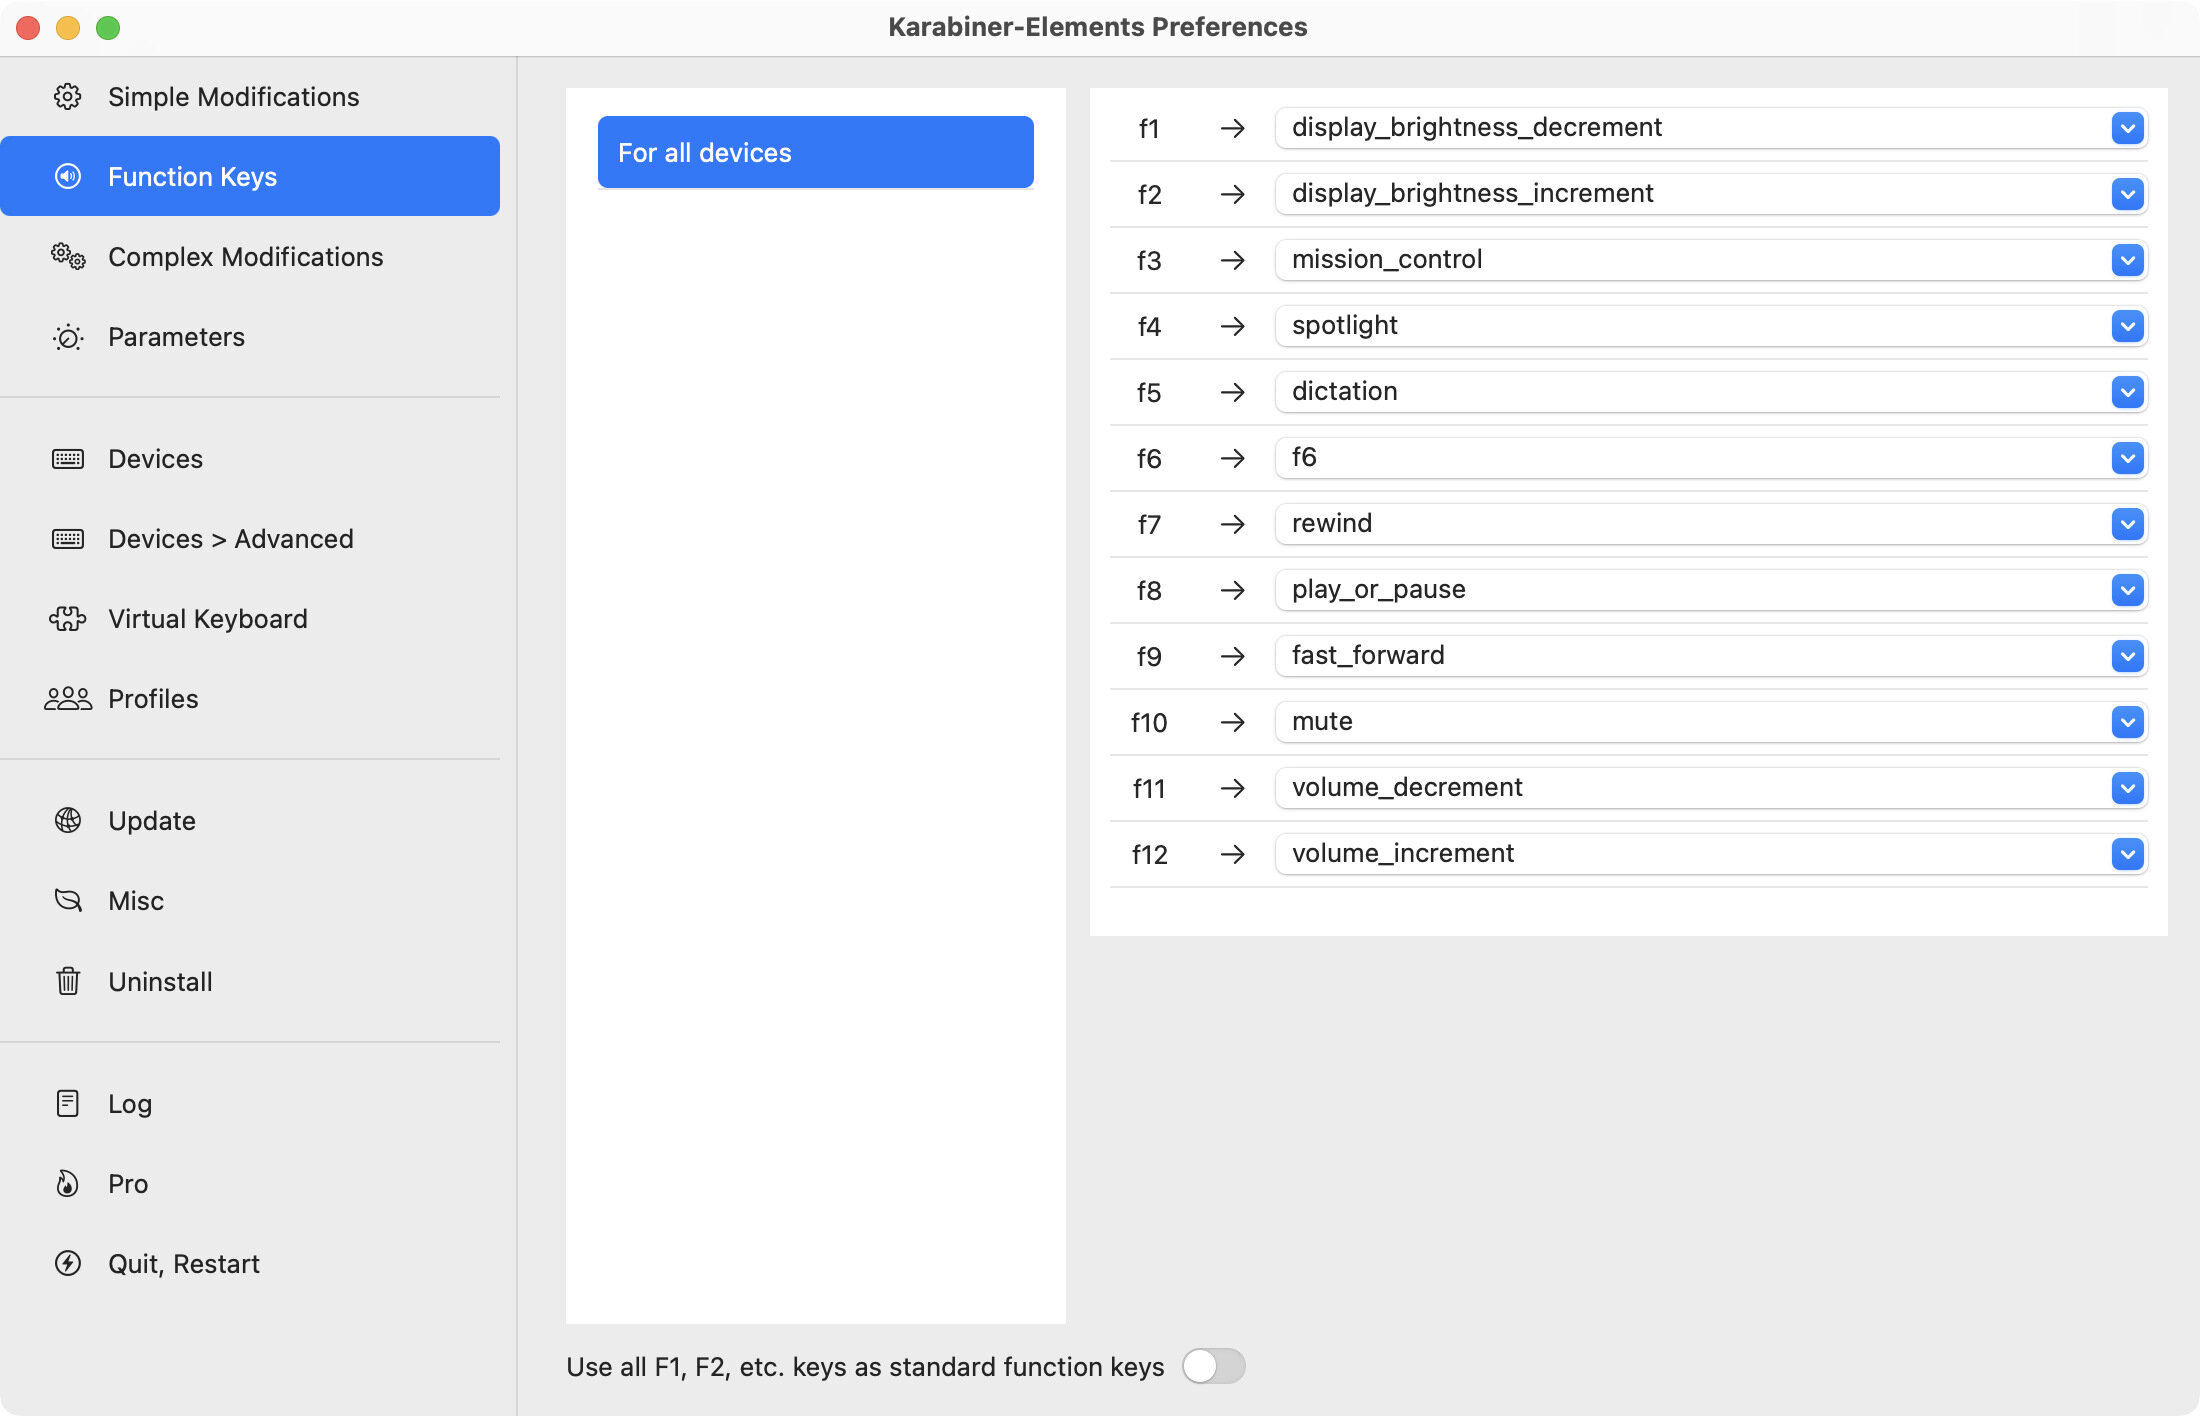Click the Devices keyboard icon
The height and width of the screenshot is (1416, 2200).
68,459
